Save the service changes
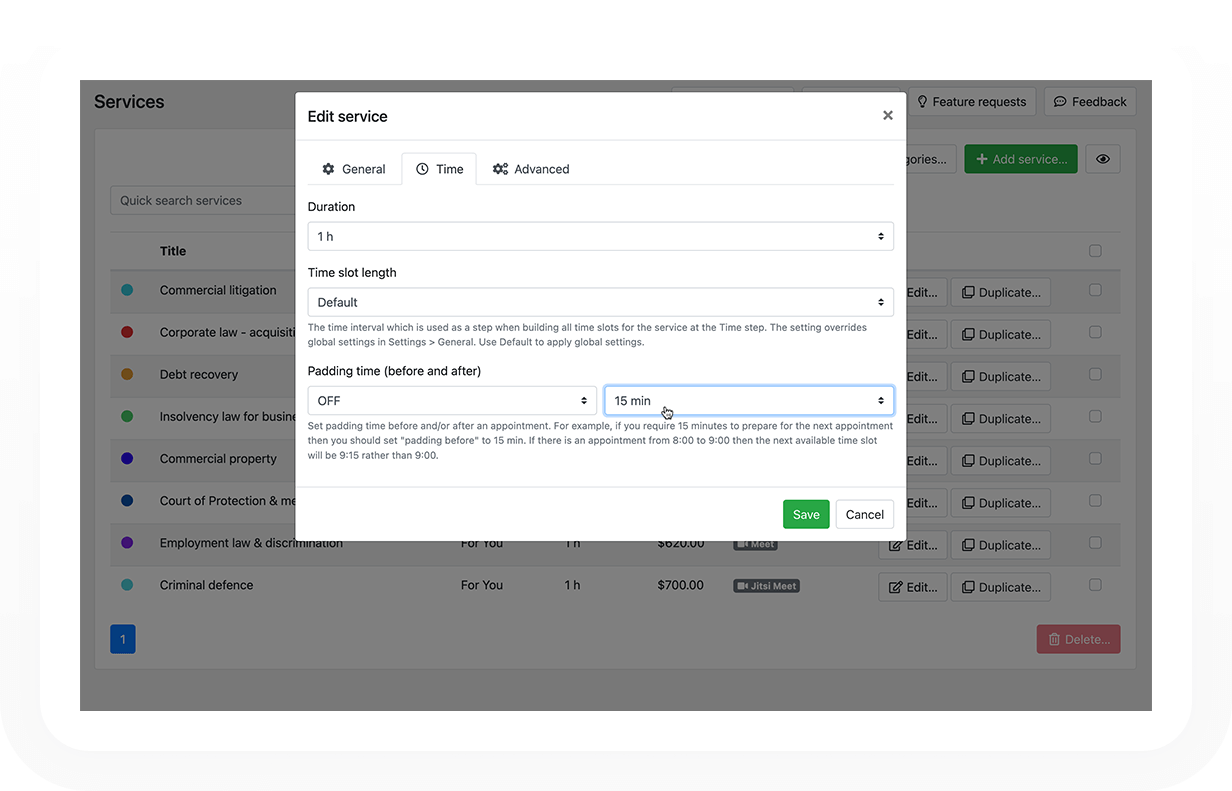Screen dimensions: 1232x791 click(x=805, y=515)
